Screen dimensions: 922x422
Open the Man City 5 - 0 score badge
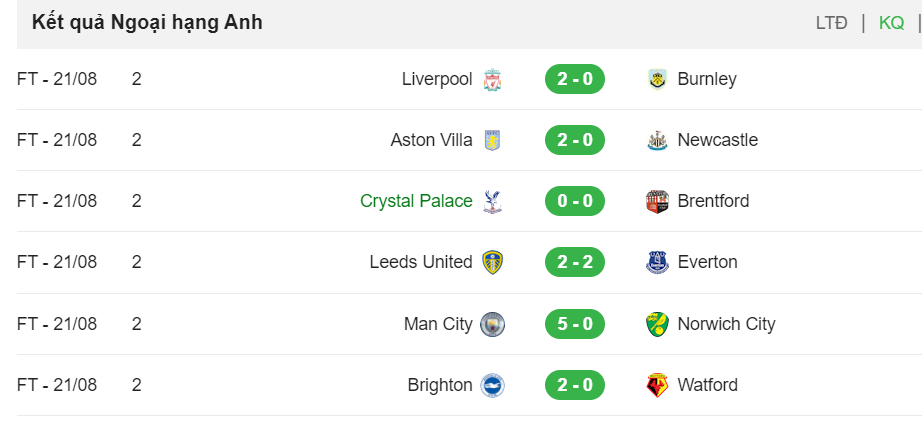(x=574, y=324)
